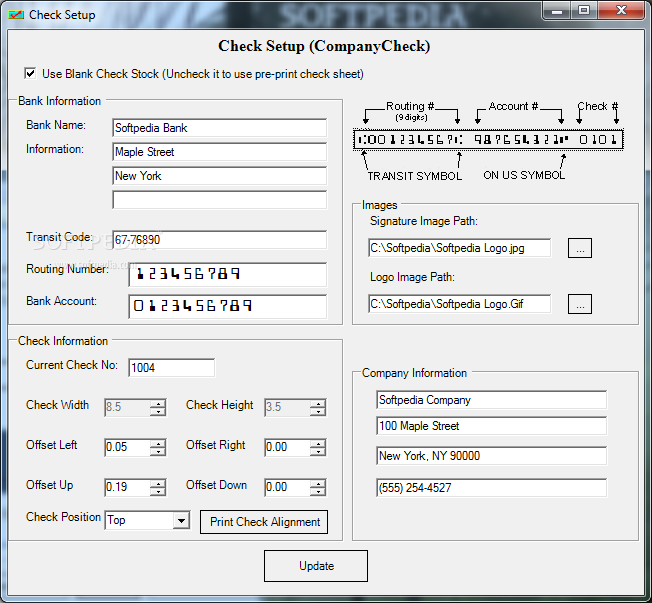Screen dimensions: 652x603
Task: Decrease Offset Right value with down arrow
Action: (x=318, y=452)
